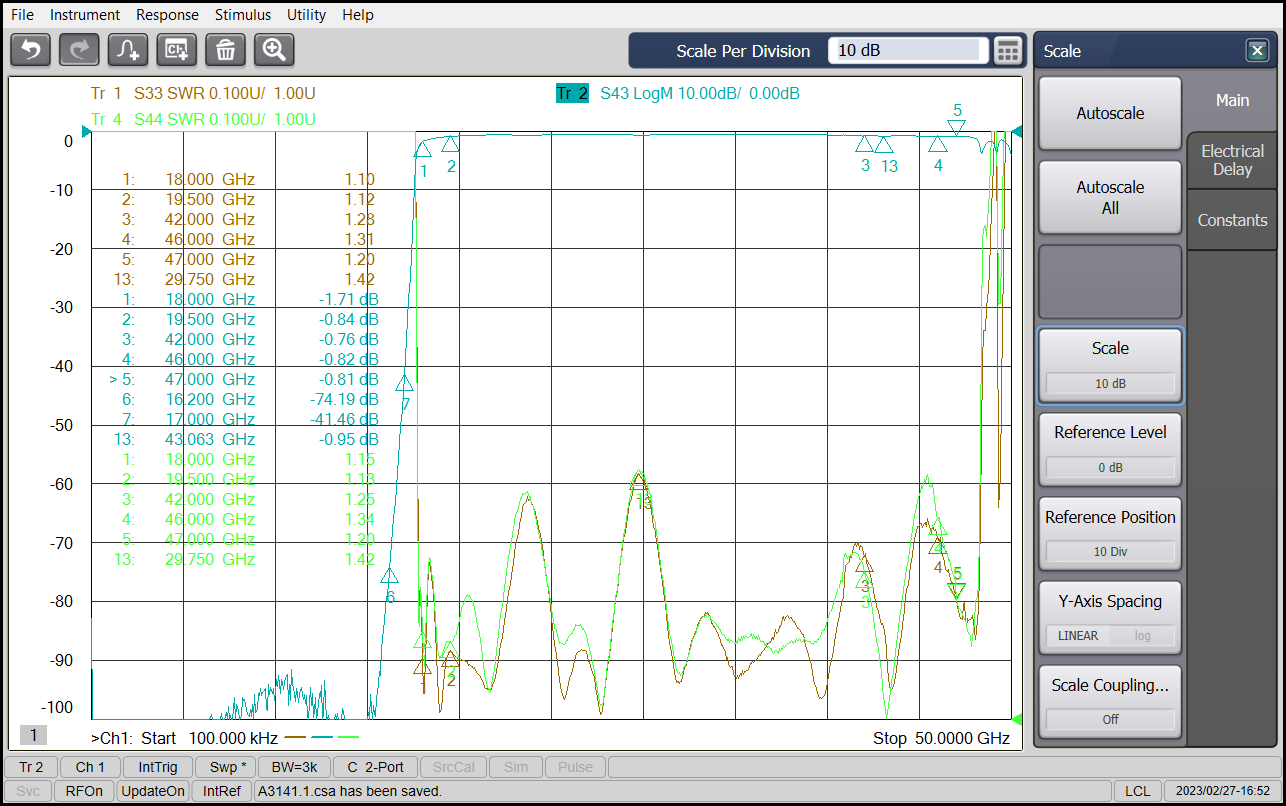
Task: Click the Reference Position button
Action: tap(1110, 534)
